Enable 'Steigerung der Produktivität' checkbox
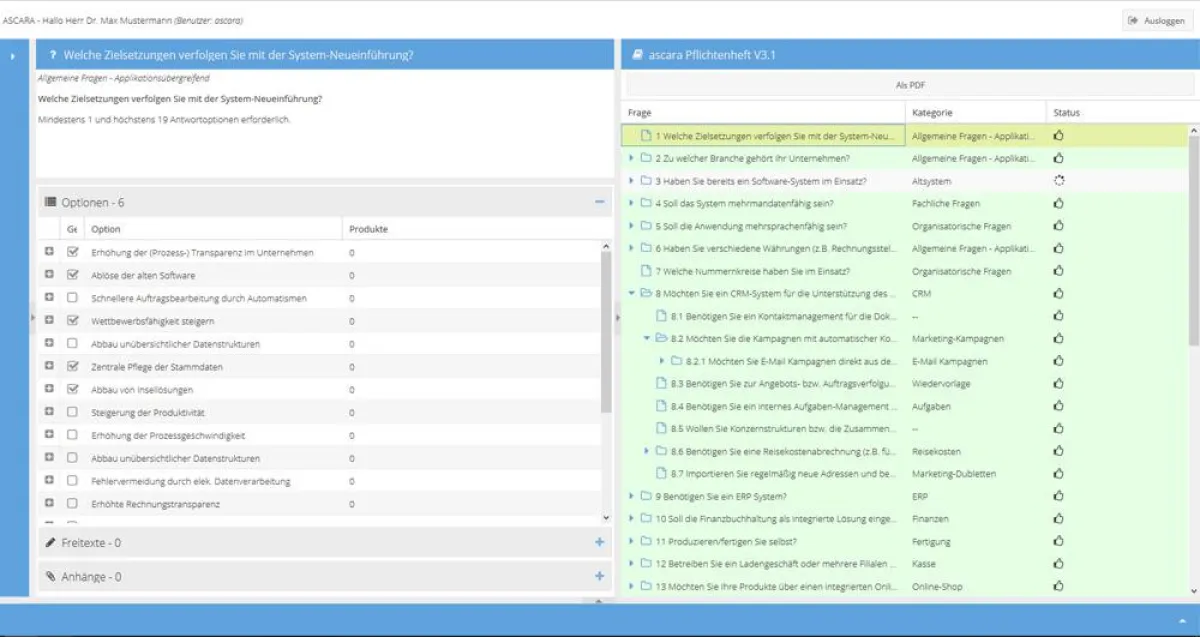1200x637 pixels. [72, 412]
